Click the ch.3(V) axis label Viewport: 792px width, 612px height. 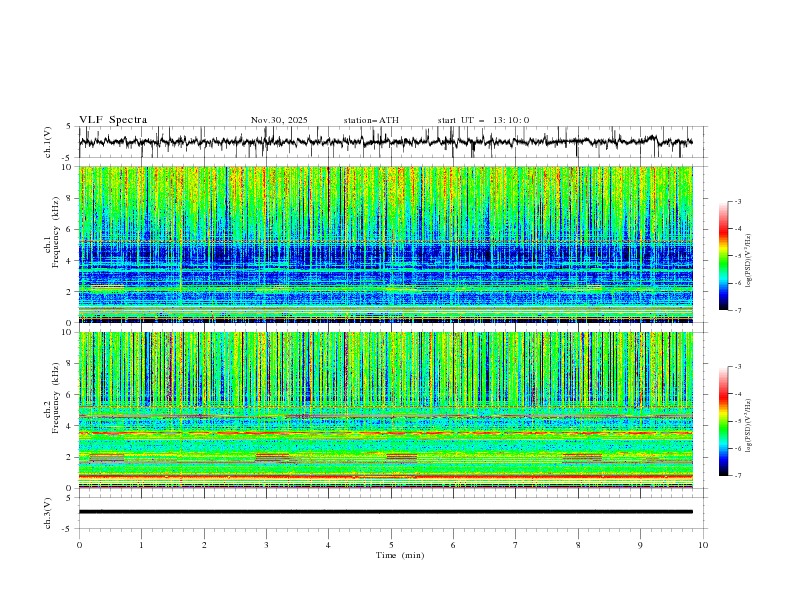48,511
